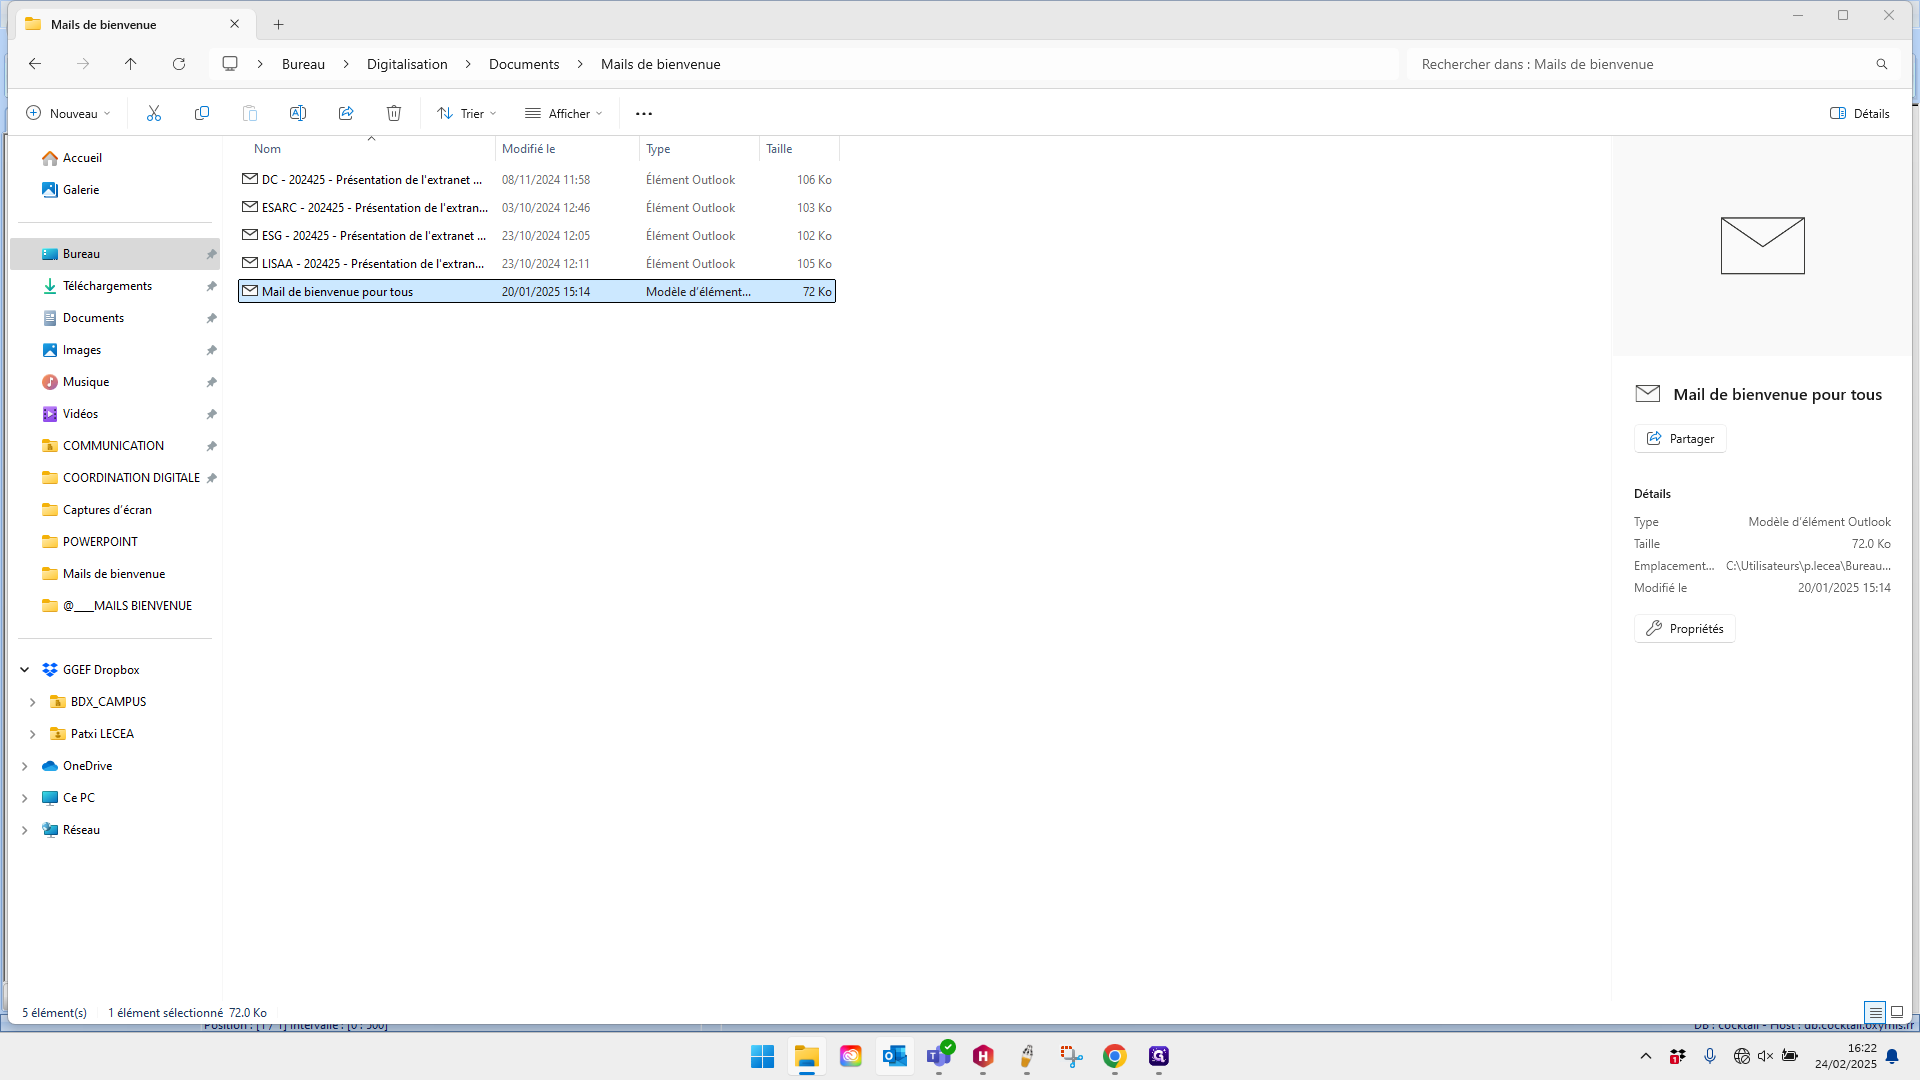
Task: Refresh the folder view
Action: [179, 64]
